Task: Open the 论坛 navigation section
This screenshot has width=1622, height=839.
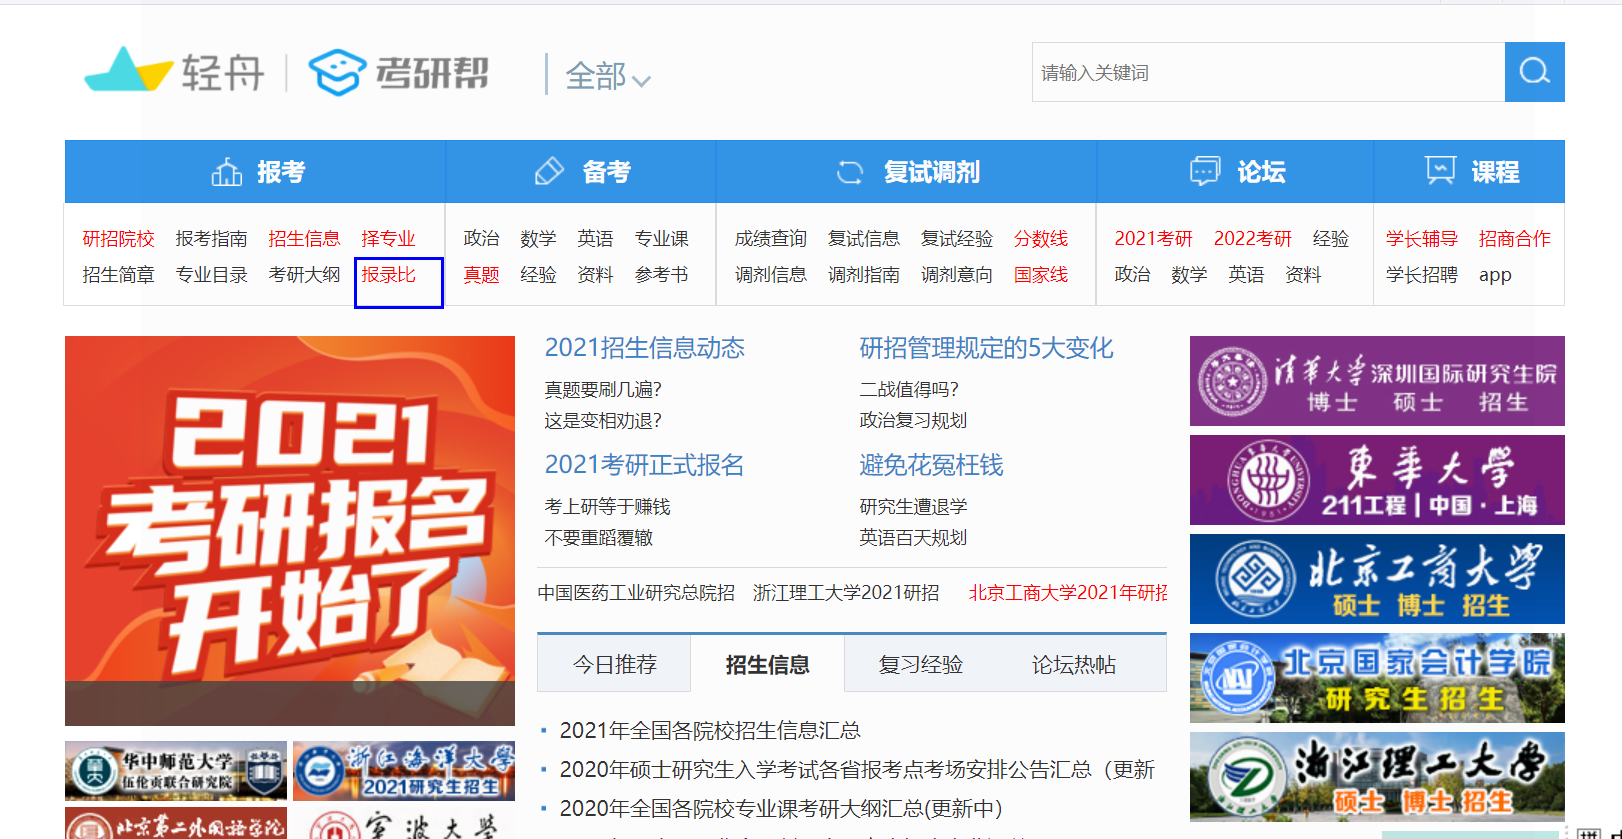Action: [x=1236, y=172]
